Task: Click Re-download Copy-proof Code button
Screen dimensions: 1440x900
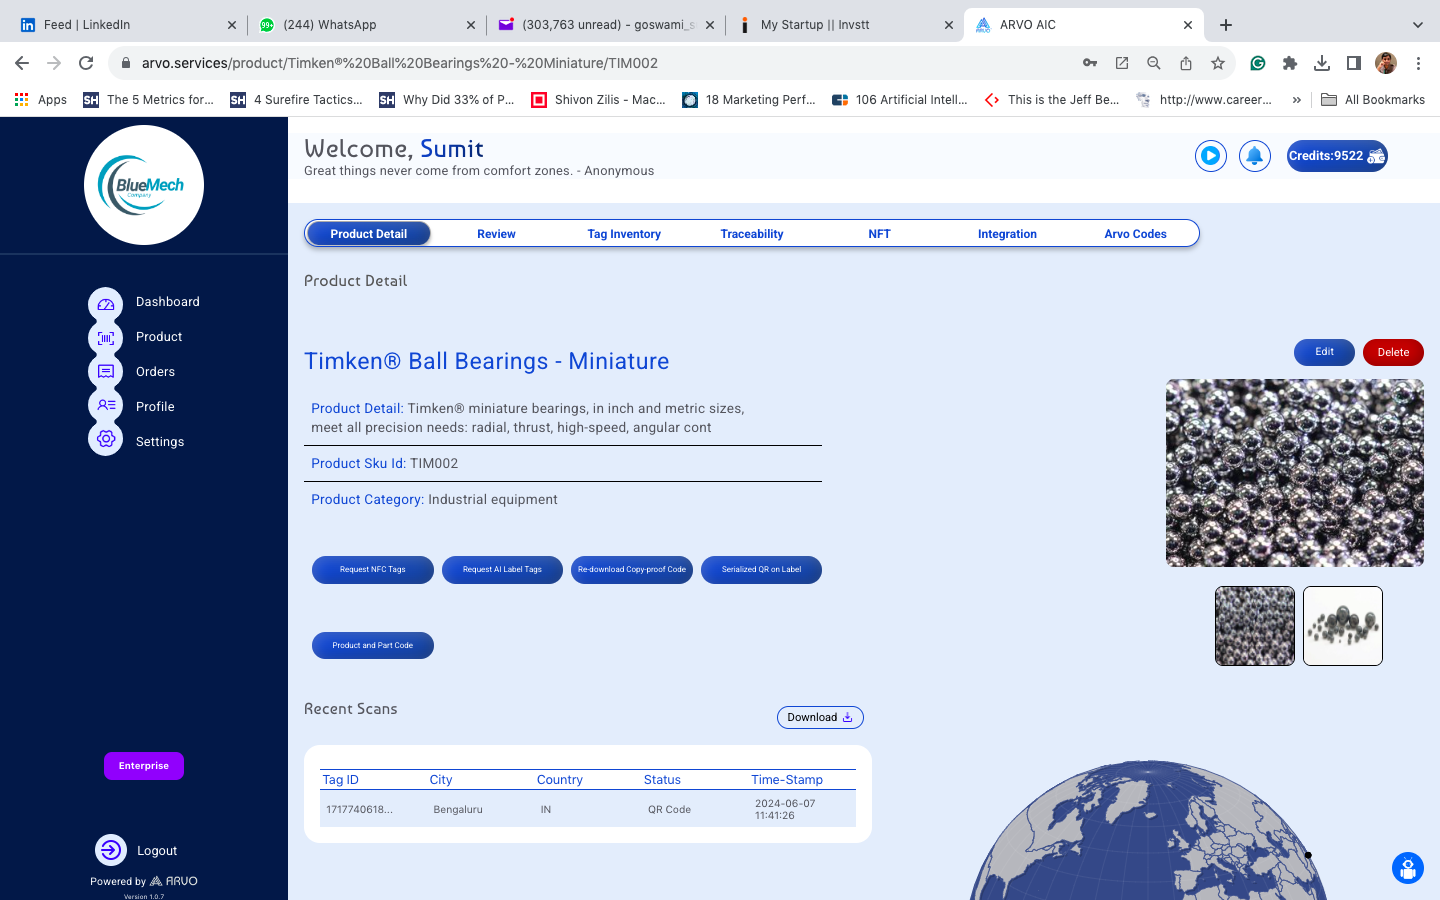Action: (x=632, y=570)
